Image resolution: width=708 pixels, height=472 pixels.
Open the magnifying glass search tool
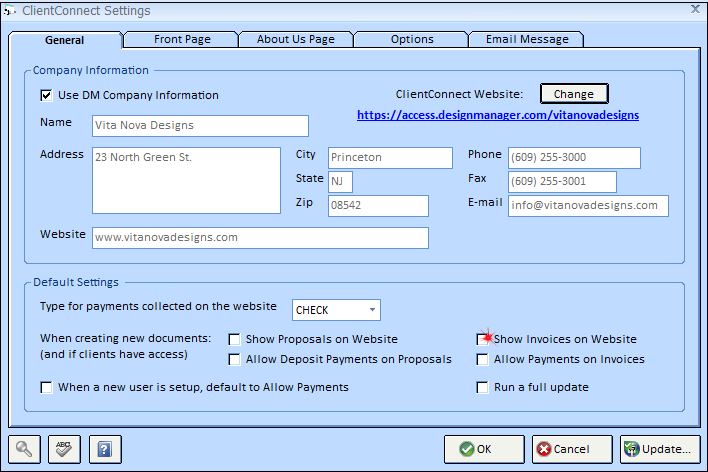(x=24, y=449)
